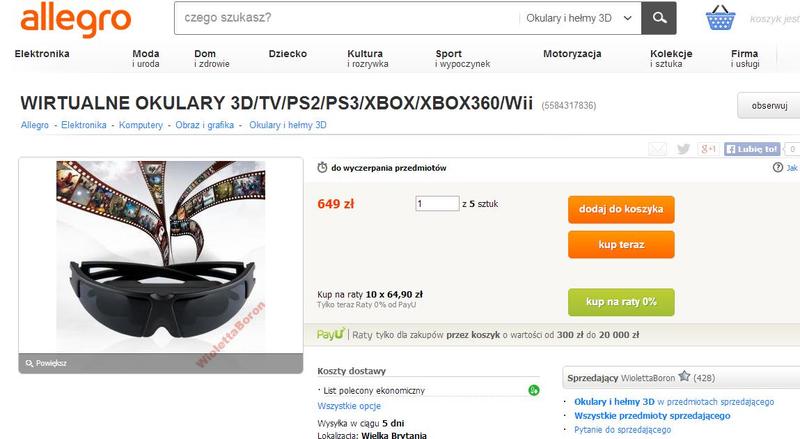Click the 'dodaj do koszyka' button
The height and width of the screenshot is (439, 800).
tap(621, 209)
